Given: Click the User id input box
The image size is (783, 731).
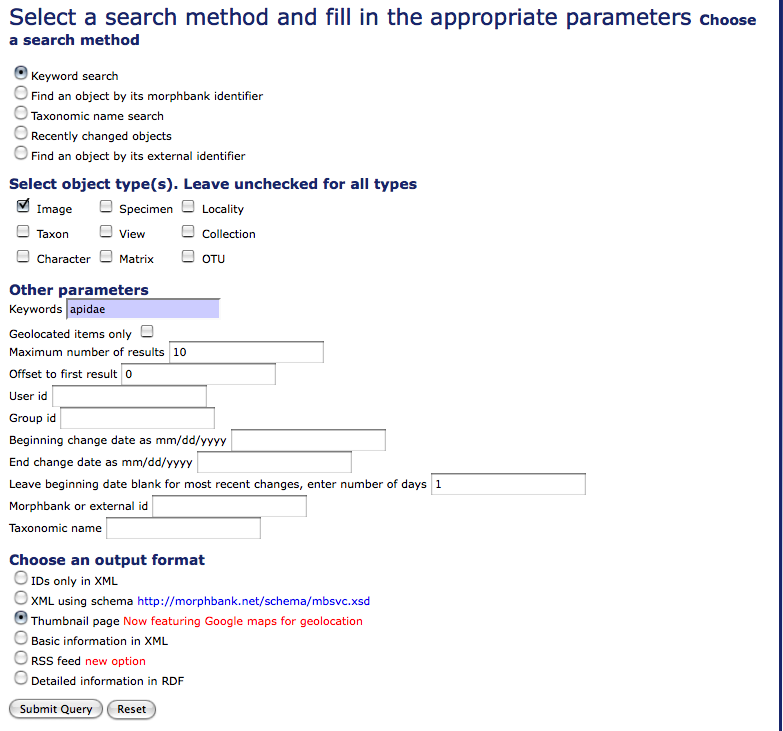Looking at the screenshot, I should pyautogui.click(x=129, y=396).
